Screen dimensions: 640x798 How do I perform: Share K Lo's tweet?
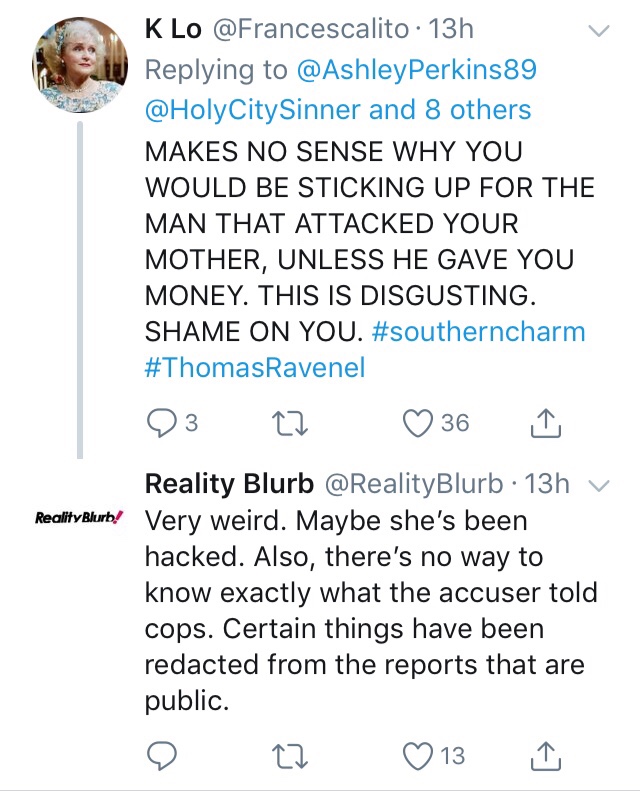[545, 423]
